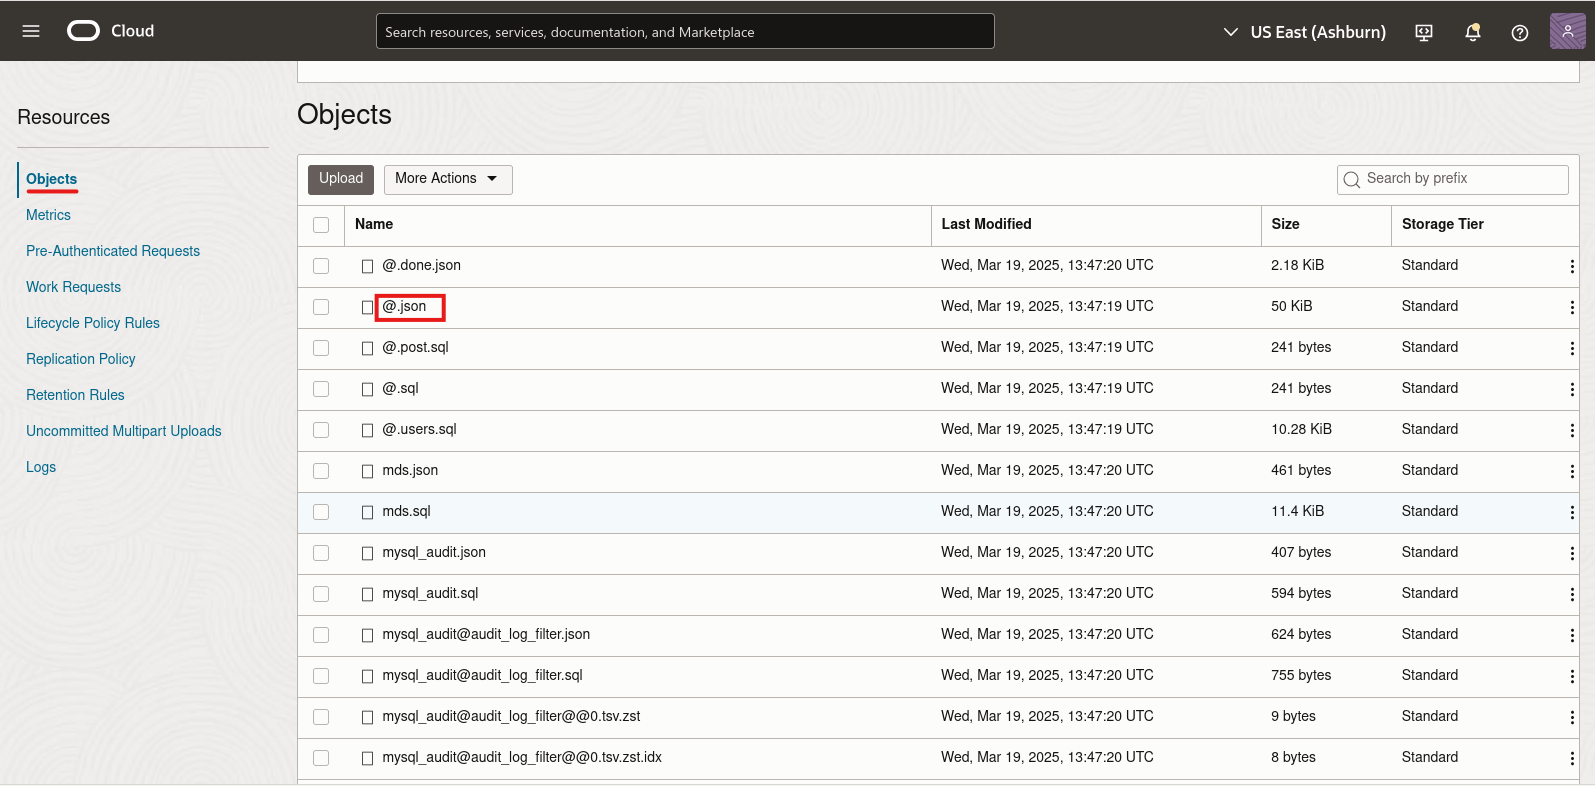
Task: Open Pre-Authenticated Requests section
Action: pyautogui.click(x=113, y=251)
